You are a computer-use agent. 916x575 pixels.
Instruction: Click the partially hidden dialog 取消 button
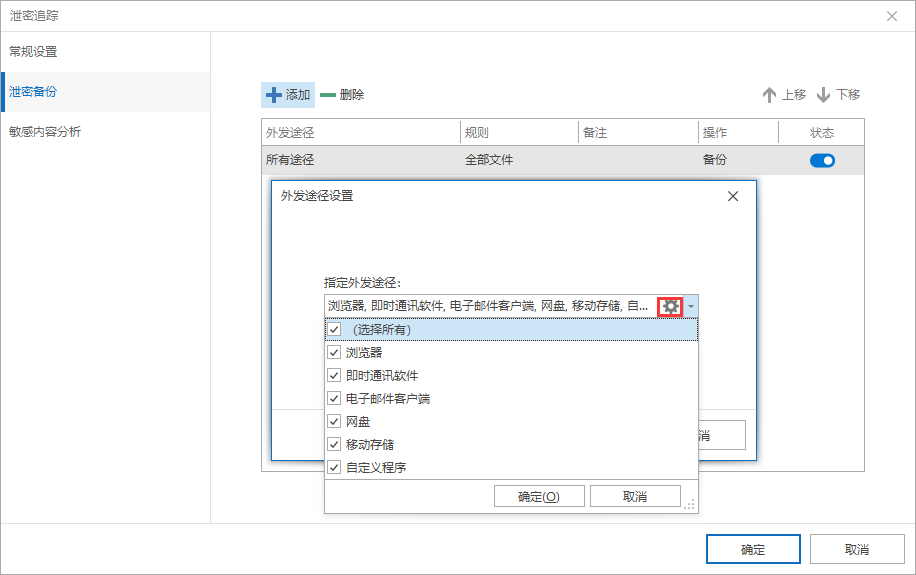[x=722, y=435]
